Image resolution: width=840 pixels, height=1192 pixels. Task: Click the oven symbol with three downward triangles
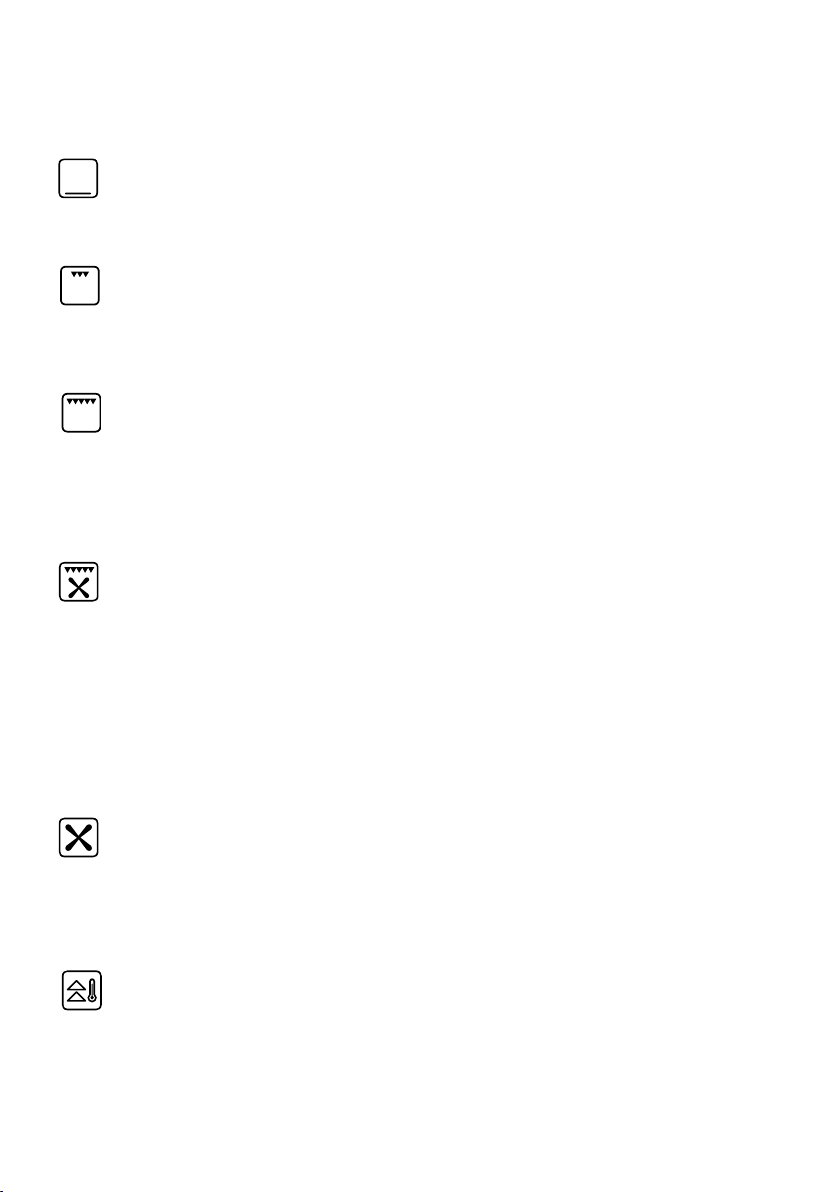pyautogui.click(x=80, y=286)
